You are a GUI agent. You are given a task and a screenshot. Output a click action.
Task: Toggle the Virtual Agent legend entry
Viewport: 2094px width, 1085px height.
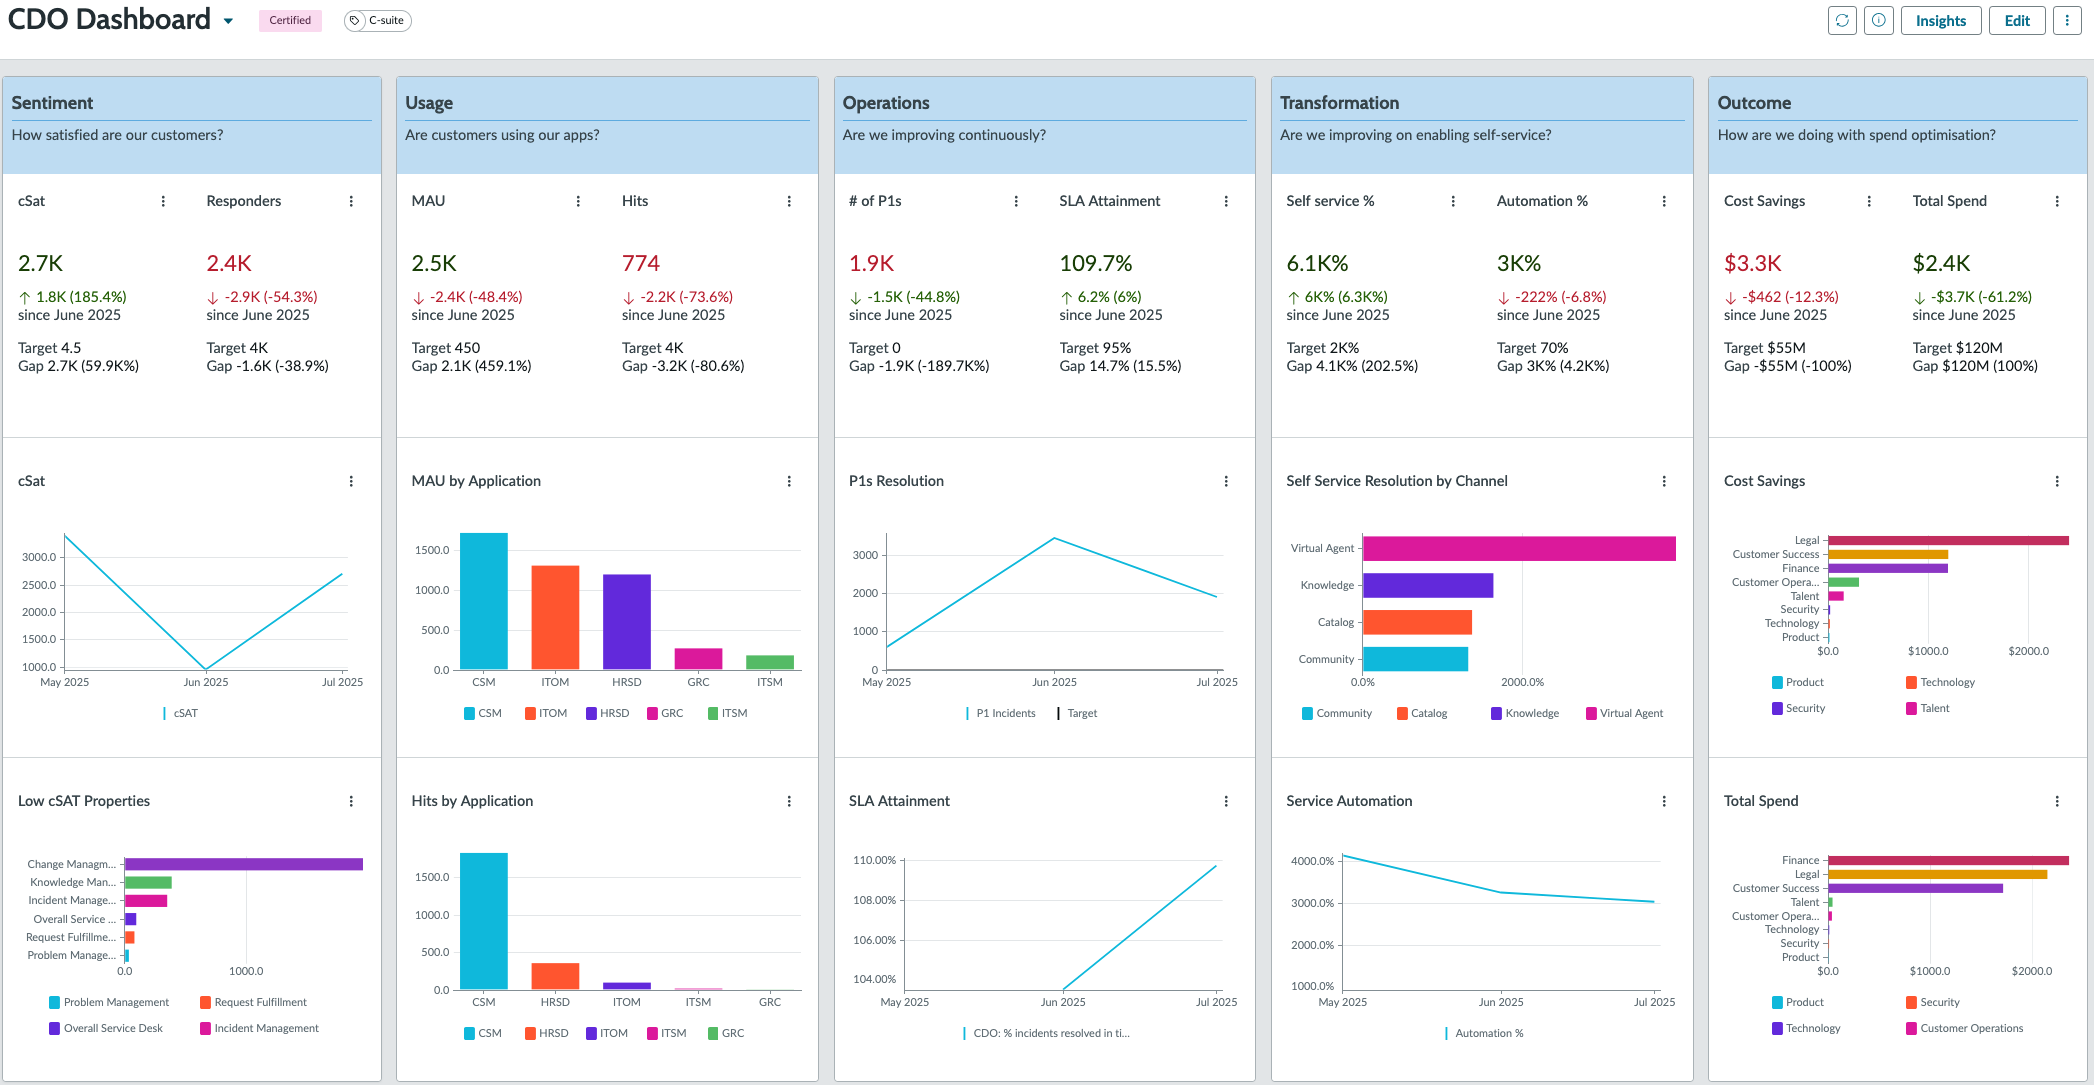(1625, 713)
